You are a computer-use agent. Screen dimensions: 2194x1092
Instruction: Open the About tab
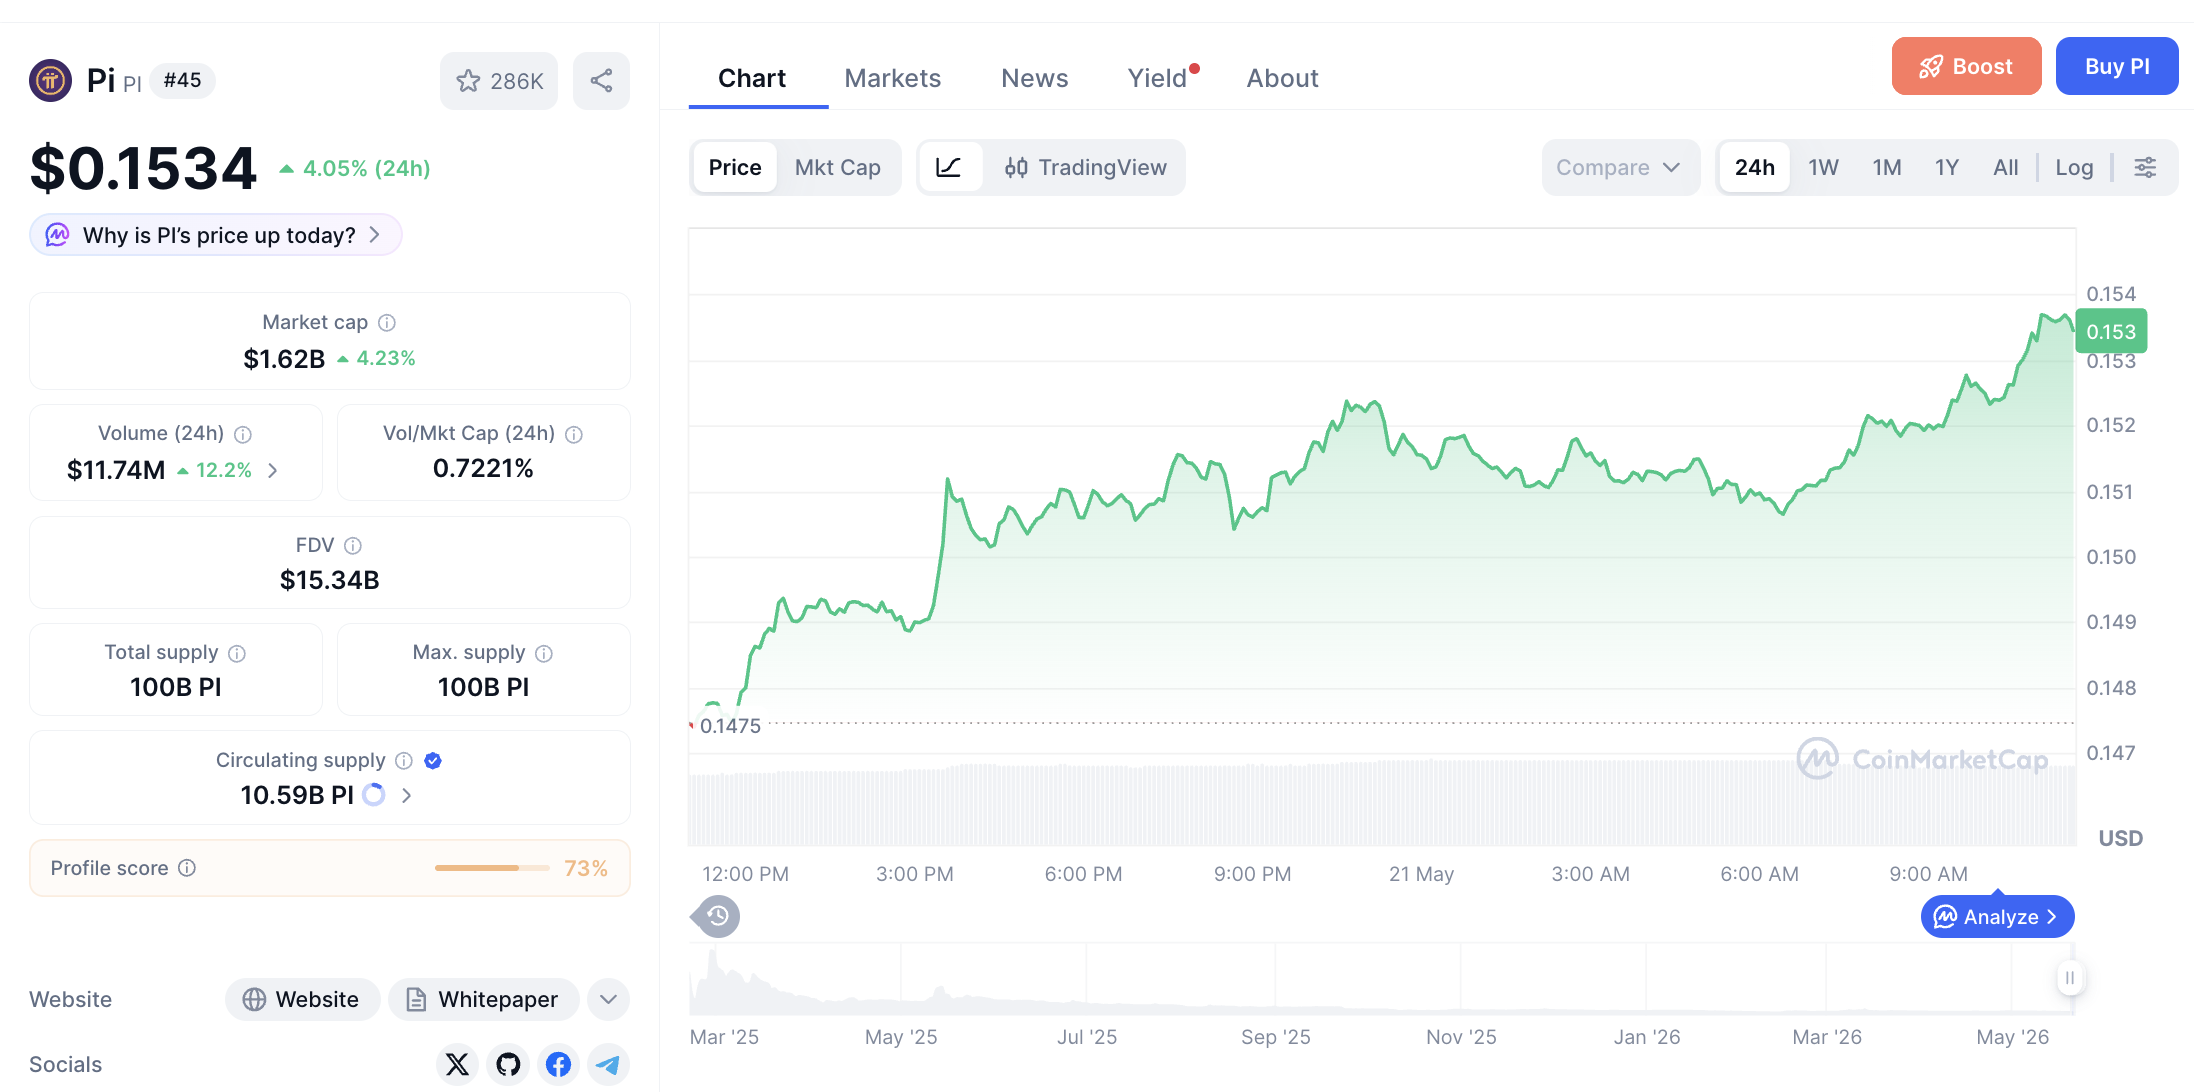pos(1282,78)
